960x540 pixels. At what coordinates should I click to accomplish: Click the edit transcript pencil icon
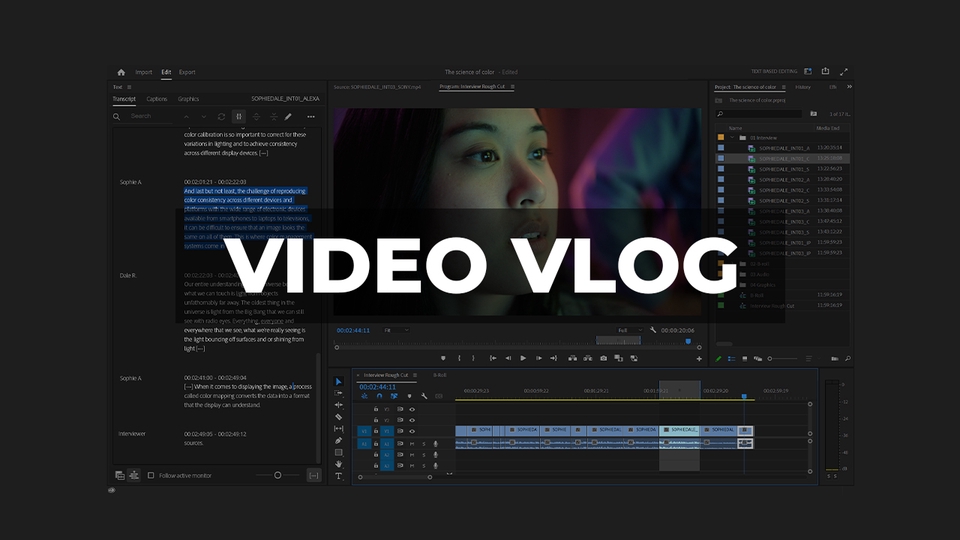288,116
